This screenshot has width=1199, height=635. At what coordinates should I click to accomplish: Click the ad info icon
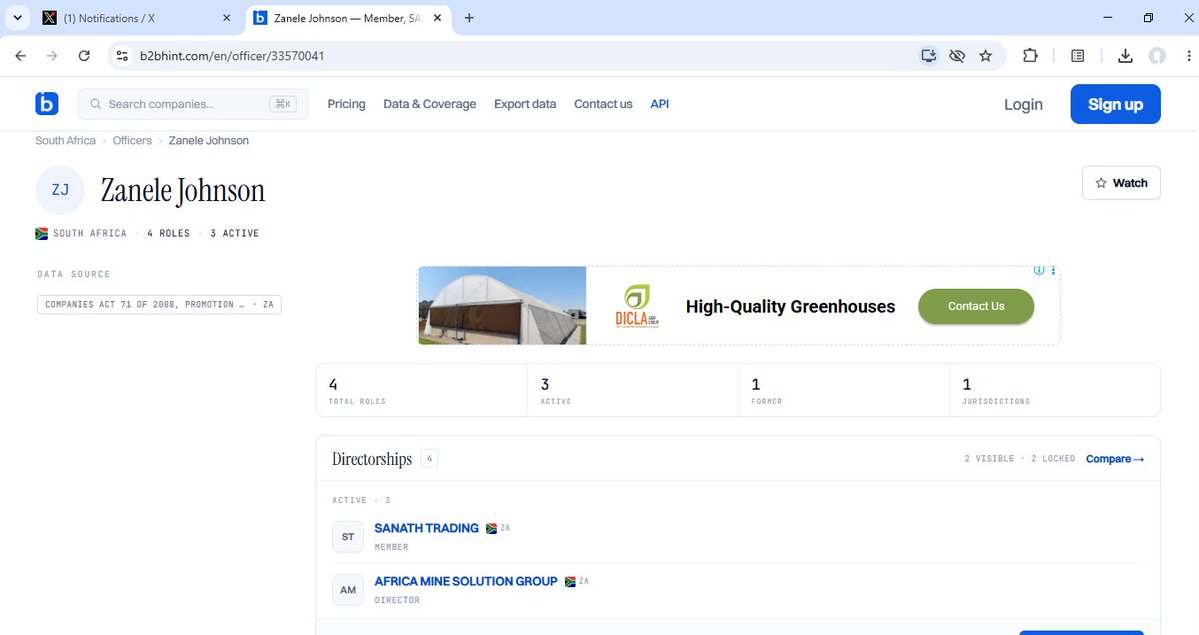coord(1039,270)
